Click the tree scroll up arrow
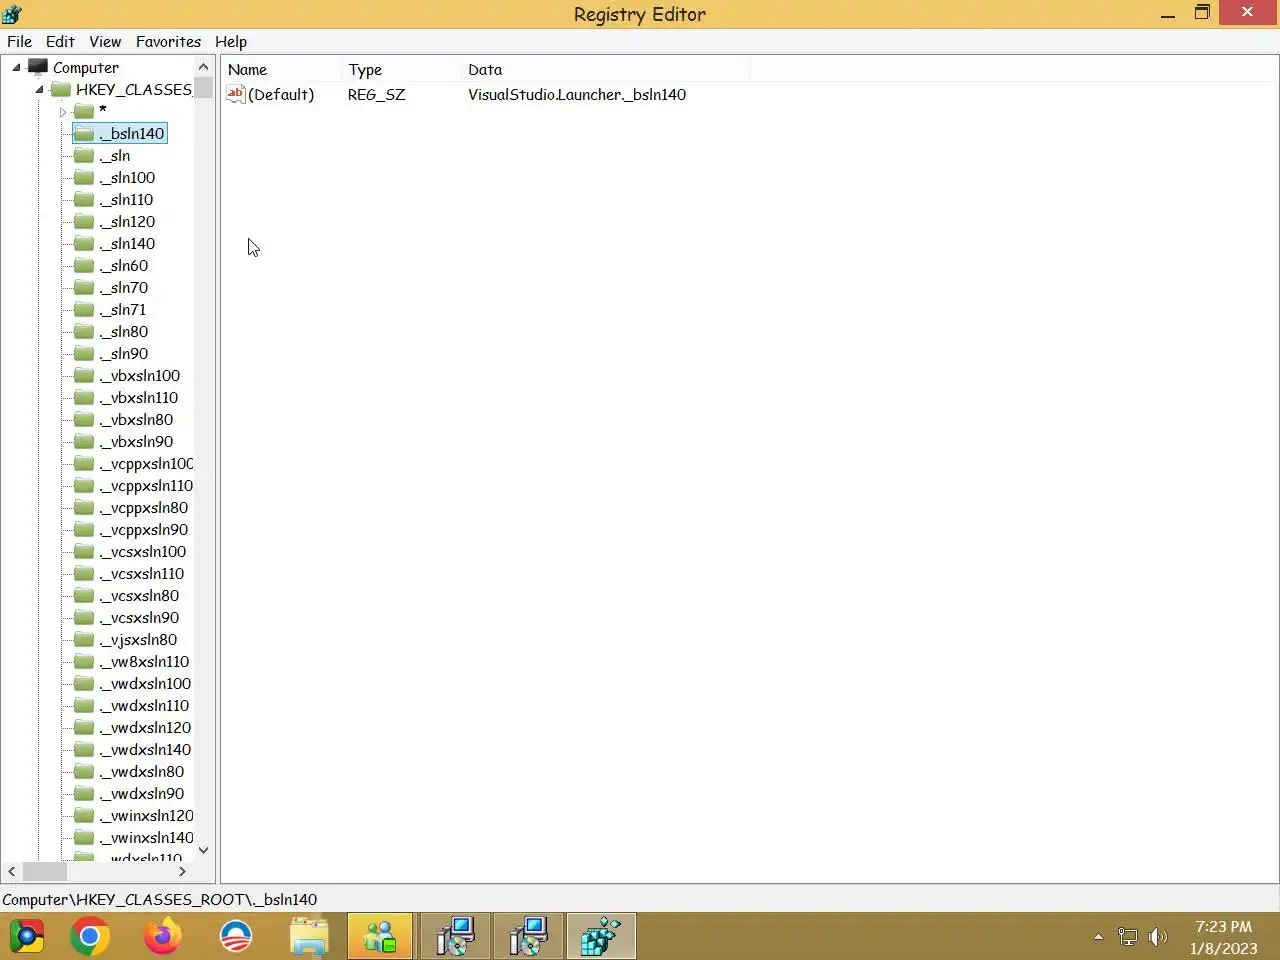1280x960 pixels. pyautogui.click(x=204, y=66)
